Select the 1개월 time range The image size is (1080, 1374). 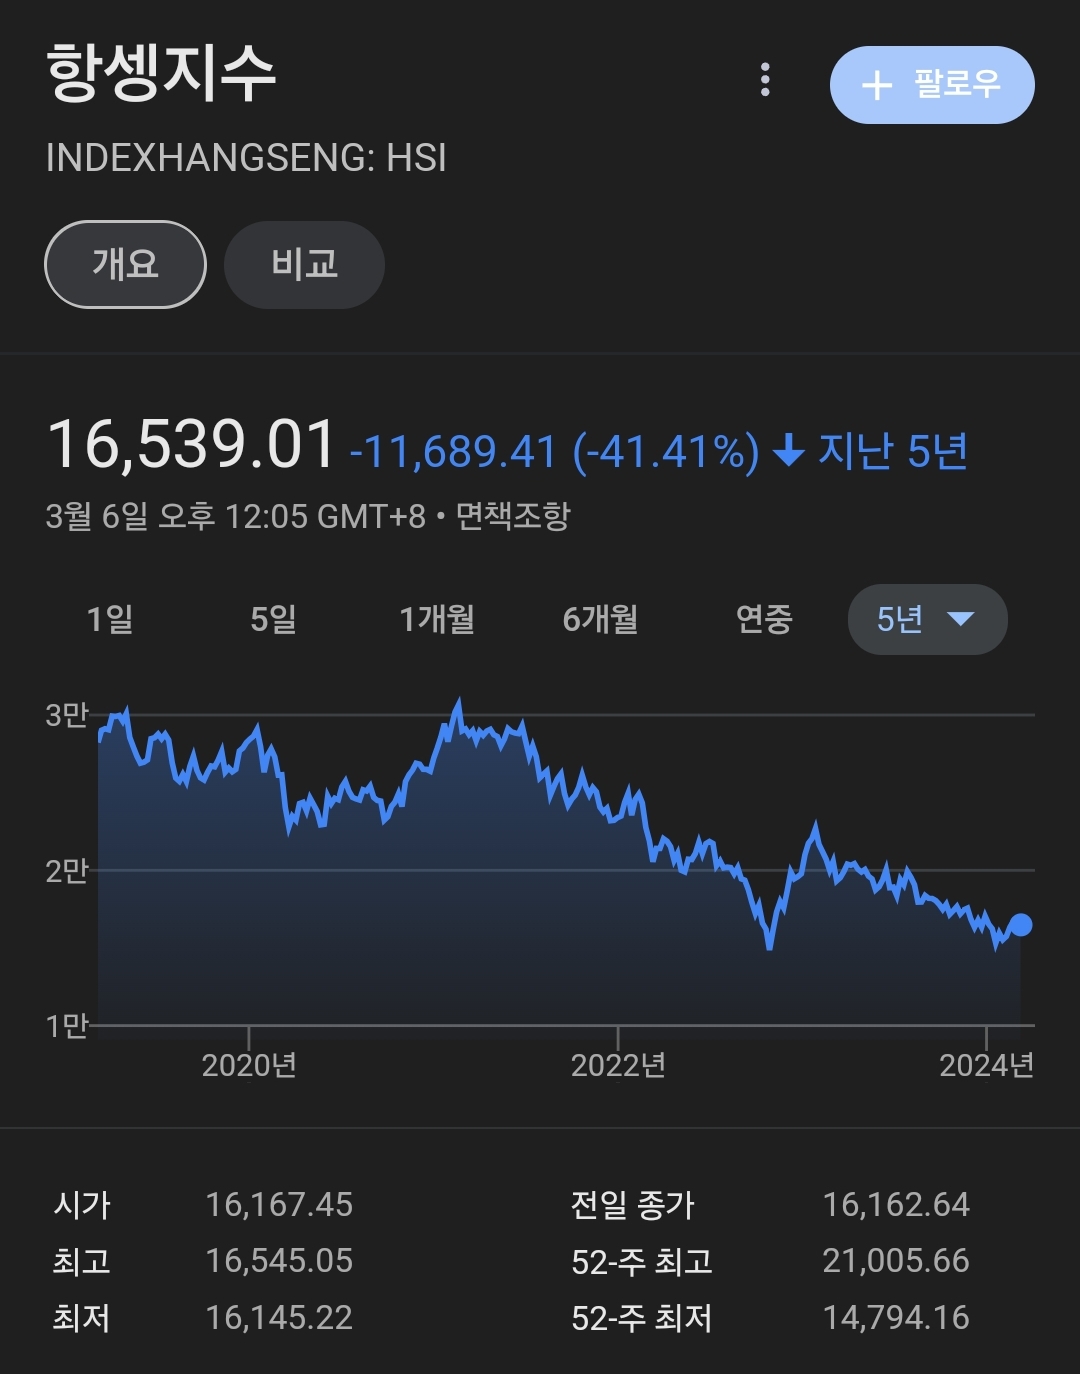(x=437, y=619)
